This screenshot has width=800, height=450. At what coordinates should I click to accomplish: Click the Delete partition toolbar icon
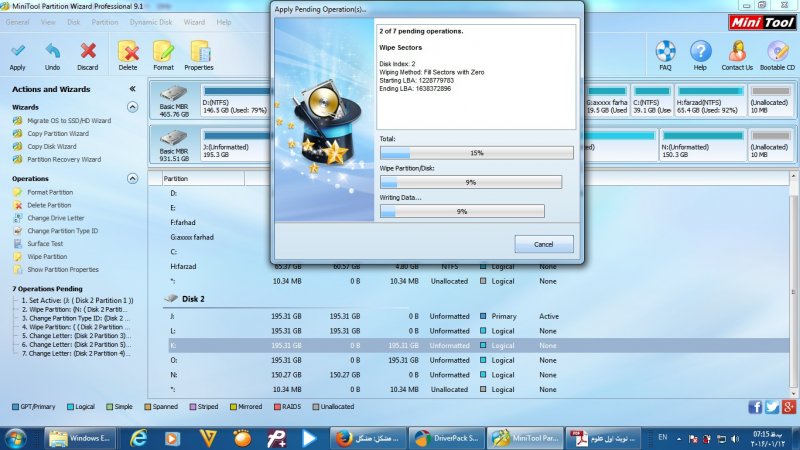pos(128,51)
